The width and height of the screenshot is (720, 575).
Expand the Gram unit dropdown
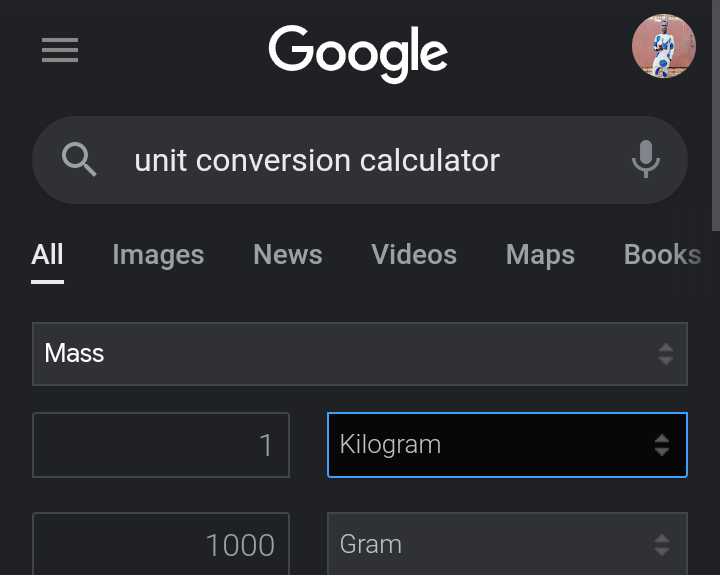[x=490, y=545]
